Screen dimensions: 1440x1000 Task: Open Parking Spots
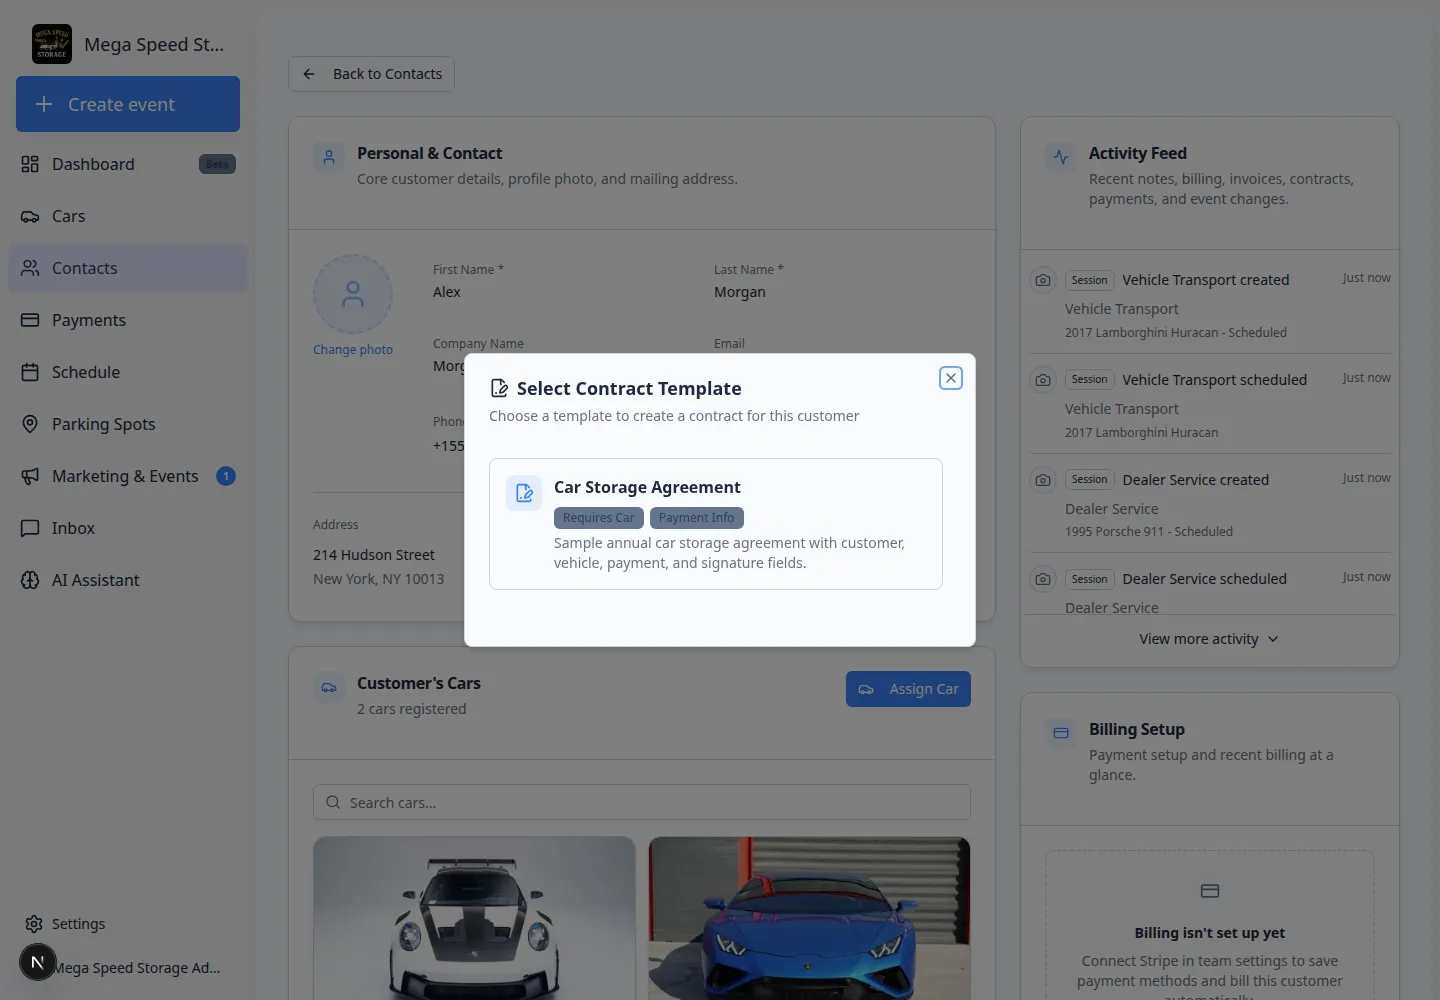point(128,424)
